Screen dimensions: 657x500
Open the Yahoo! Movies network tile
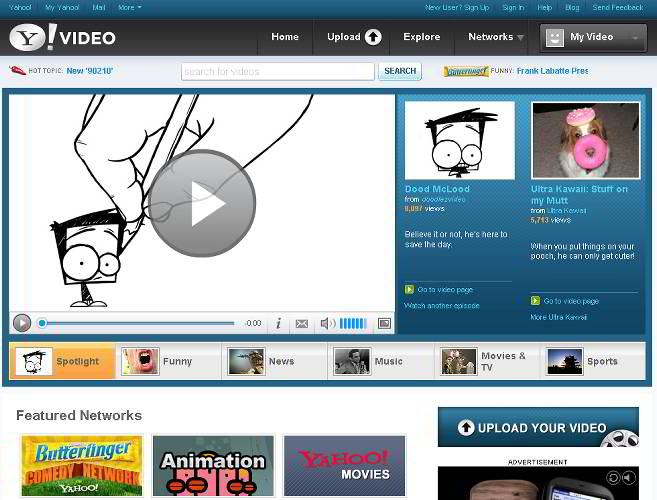point(344,466)
